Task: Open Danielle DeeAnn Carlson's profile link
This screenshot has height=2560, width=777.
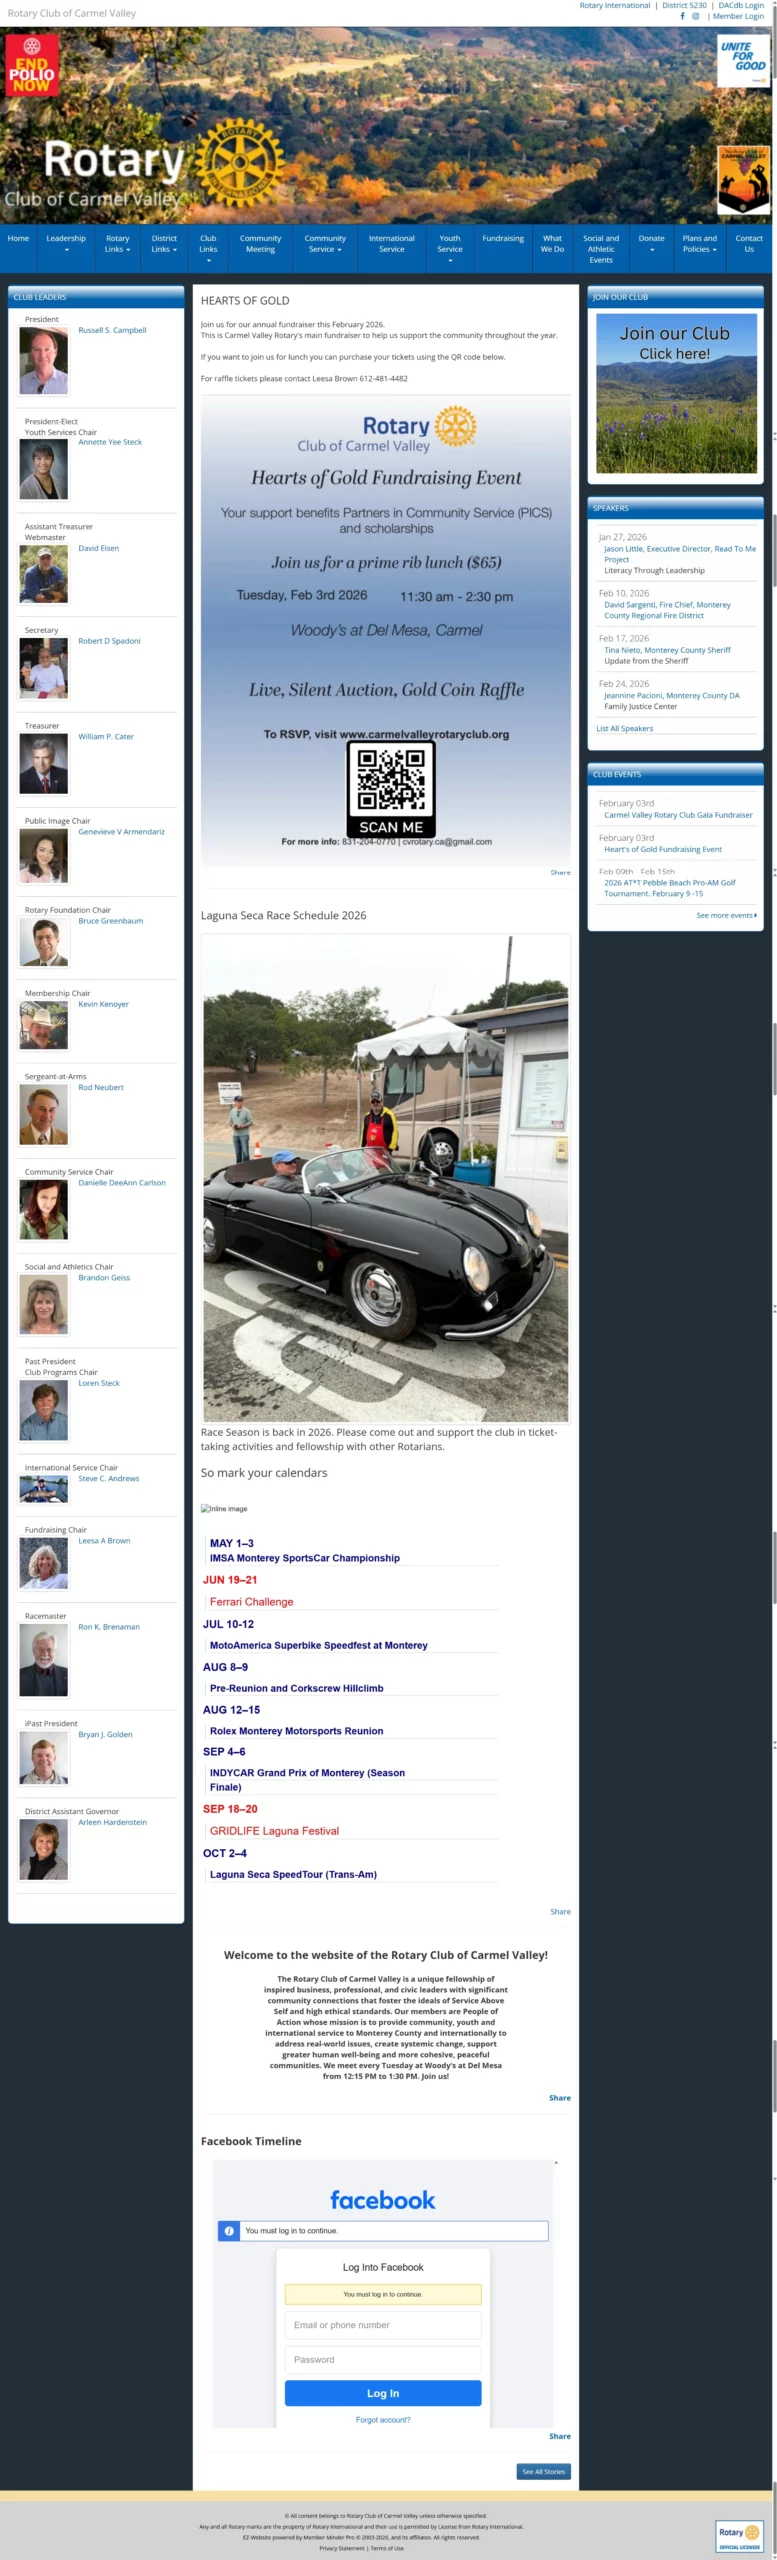Action: coord(122,1183)
